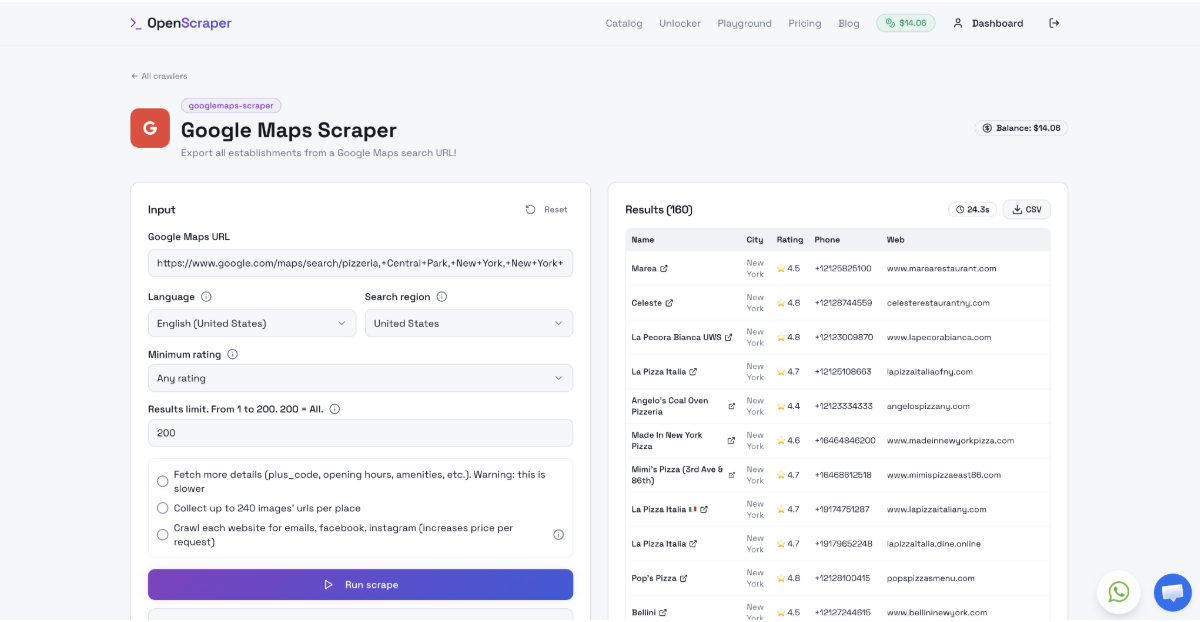Click the City column header
1200x622 pixels.
click(755, 240)
